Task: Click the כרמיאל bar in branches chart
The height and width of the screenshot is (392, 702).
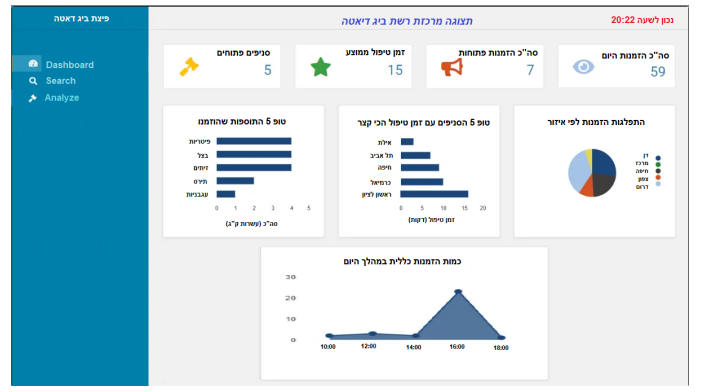Action: 422,182
